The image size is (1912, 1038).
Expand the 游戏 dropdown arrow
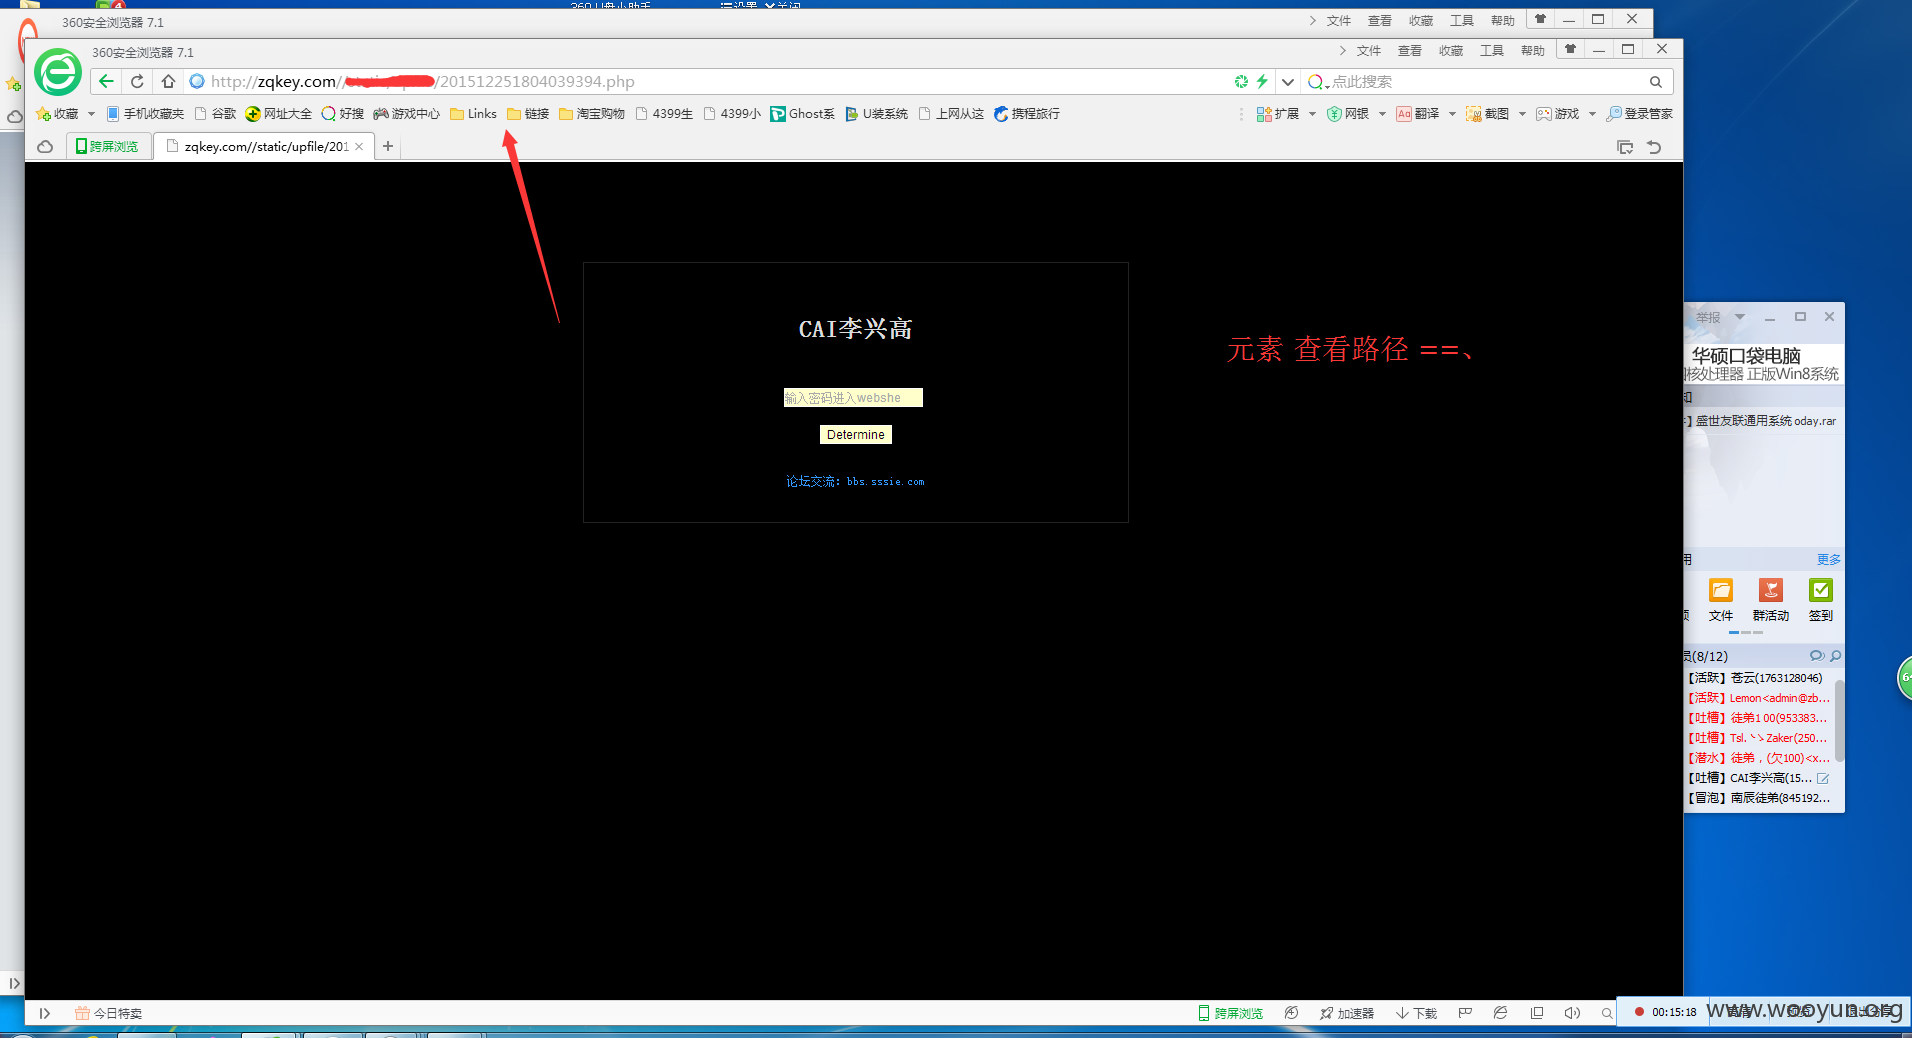pos(1592,114)
